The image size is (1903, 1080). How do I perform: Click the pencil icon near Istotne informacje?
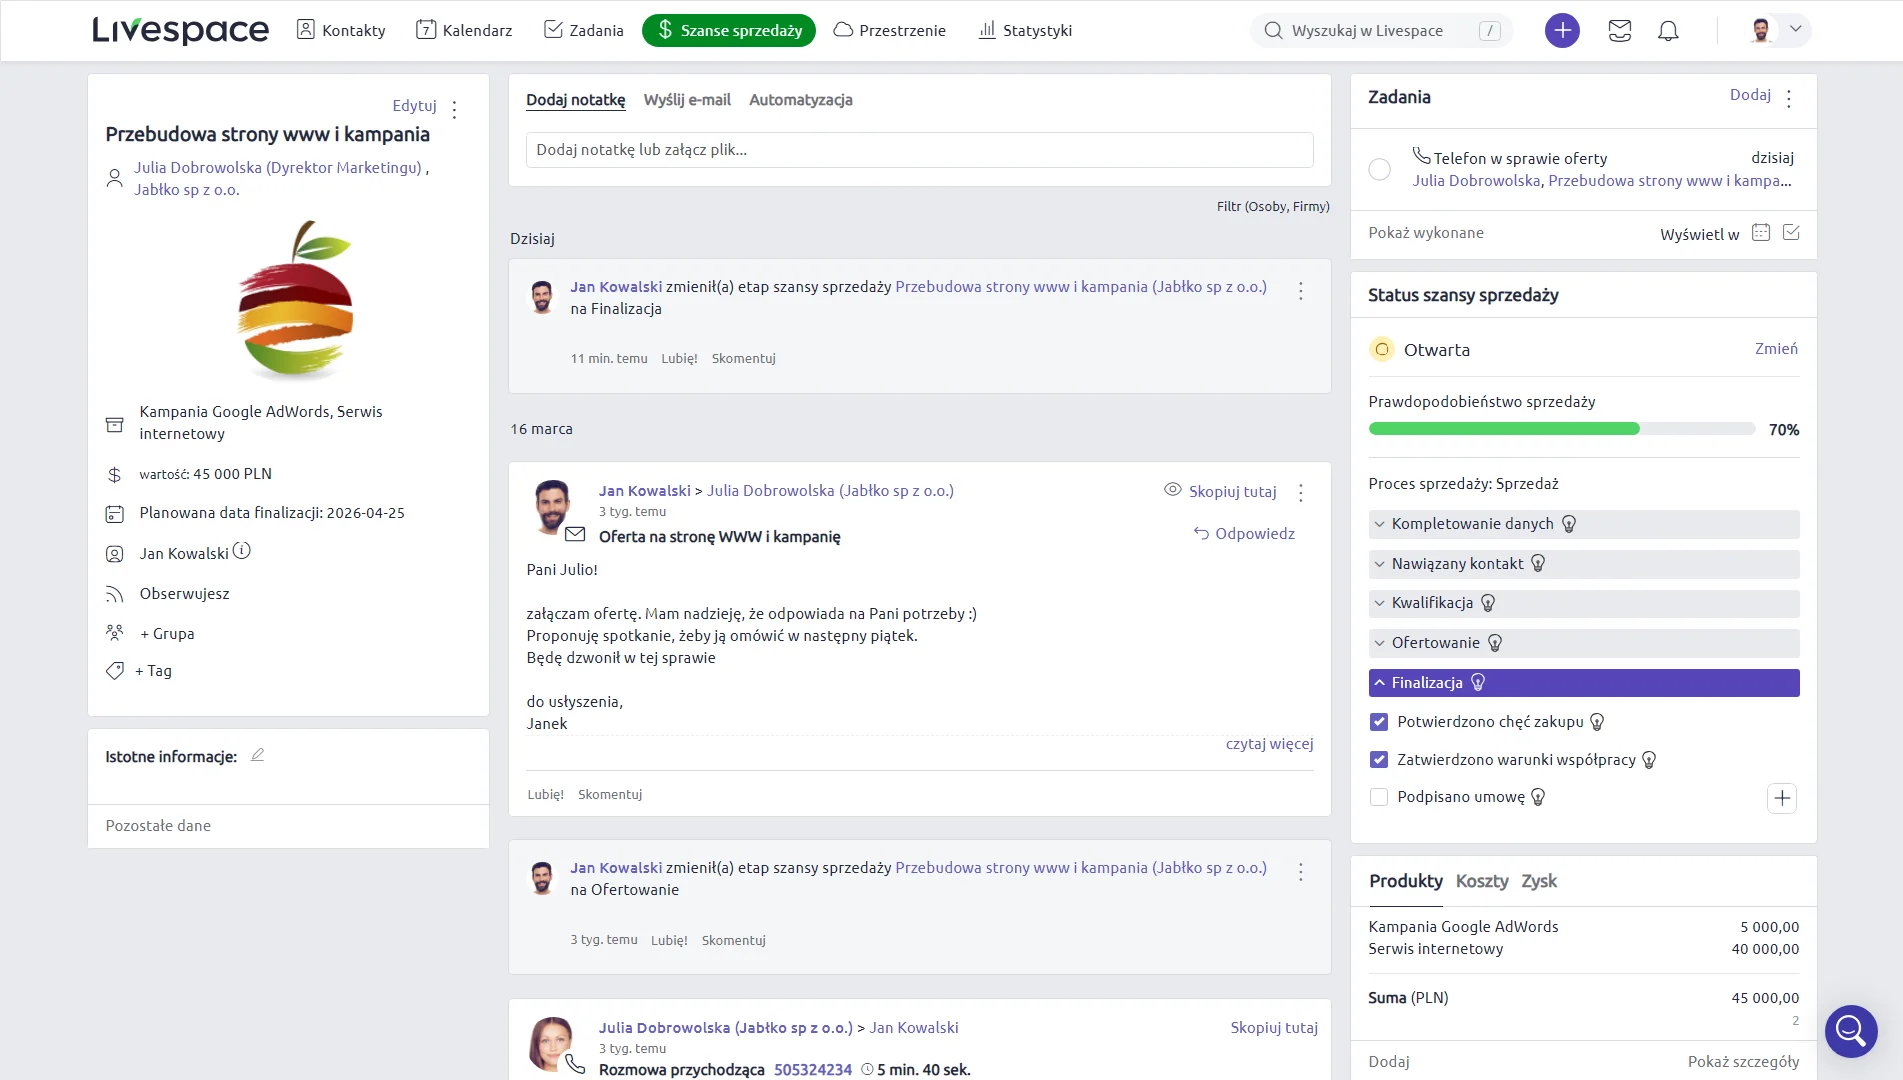[257, 755]
